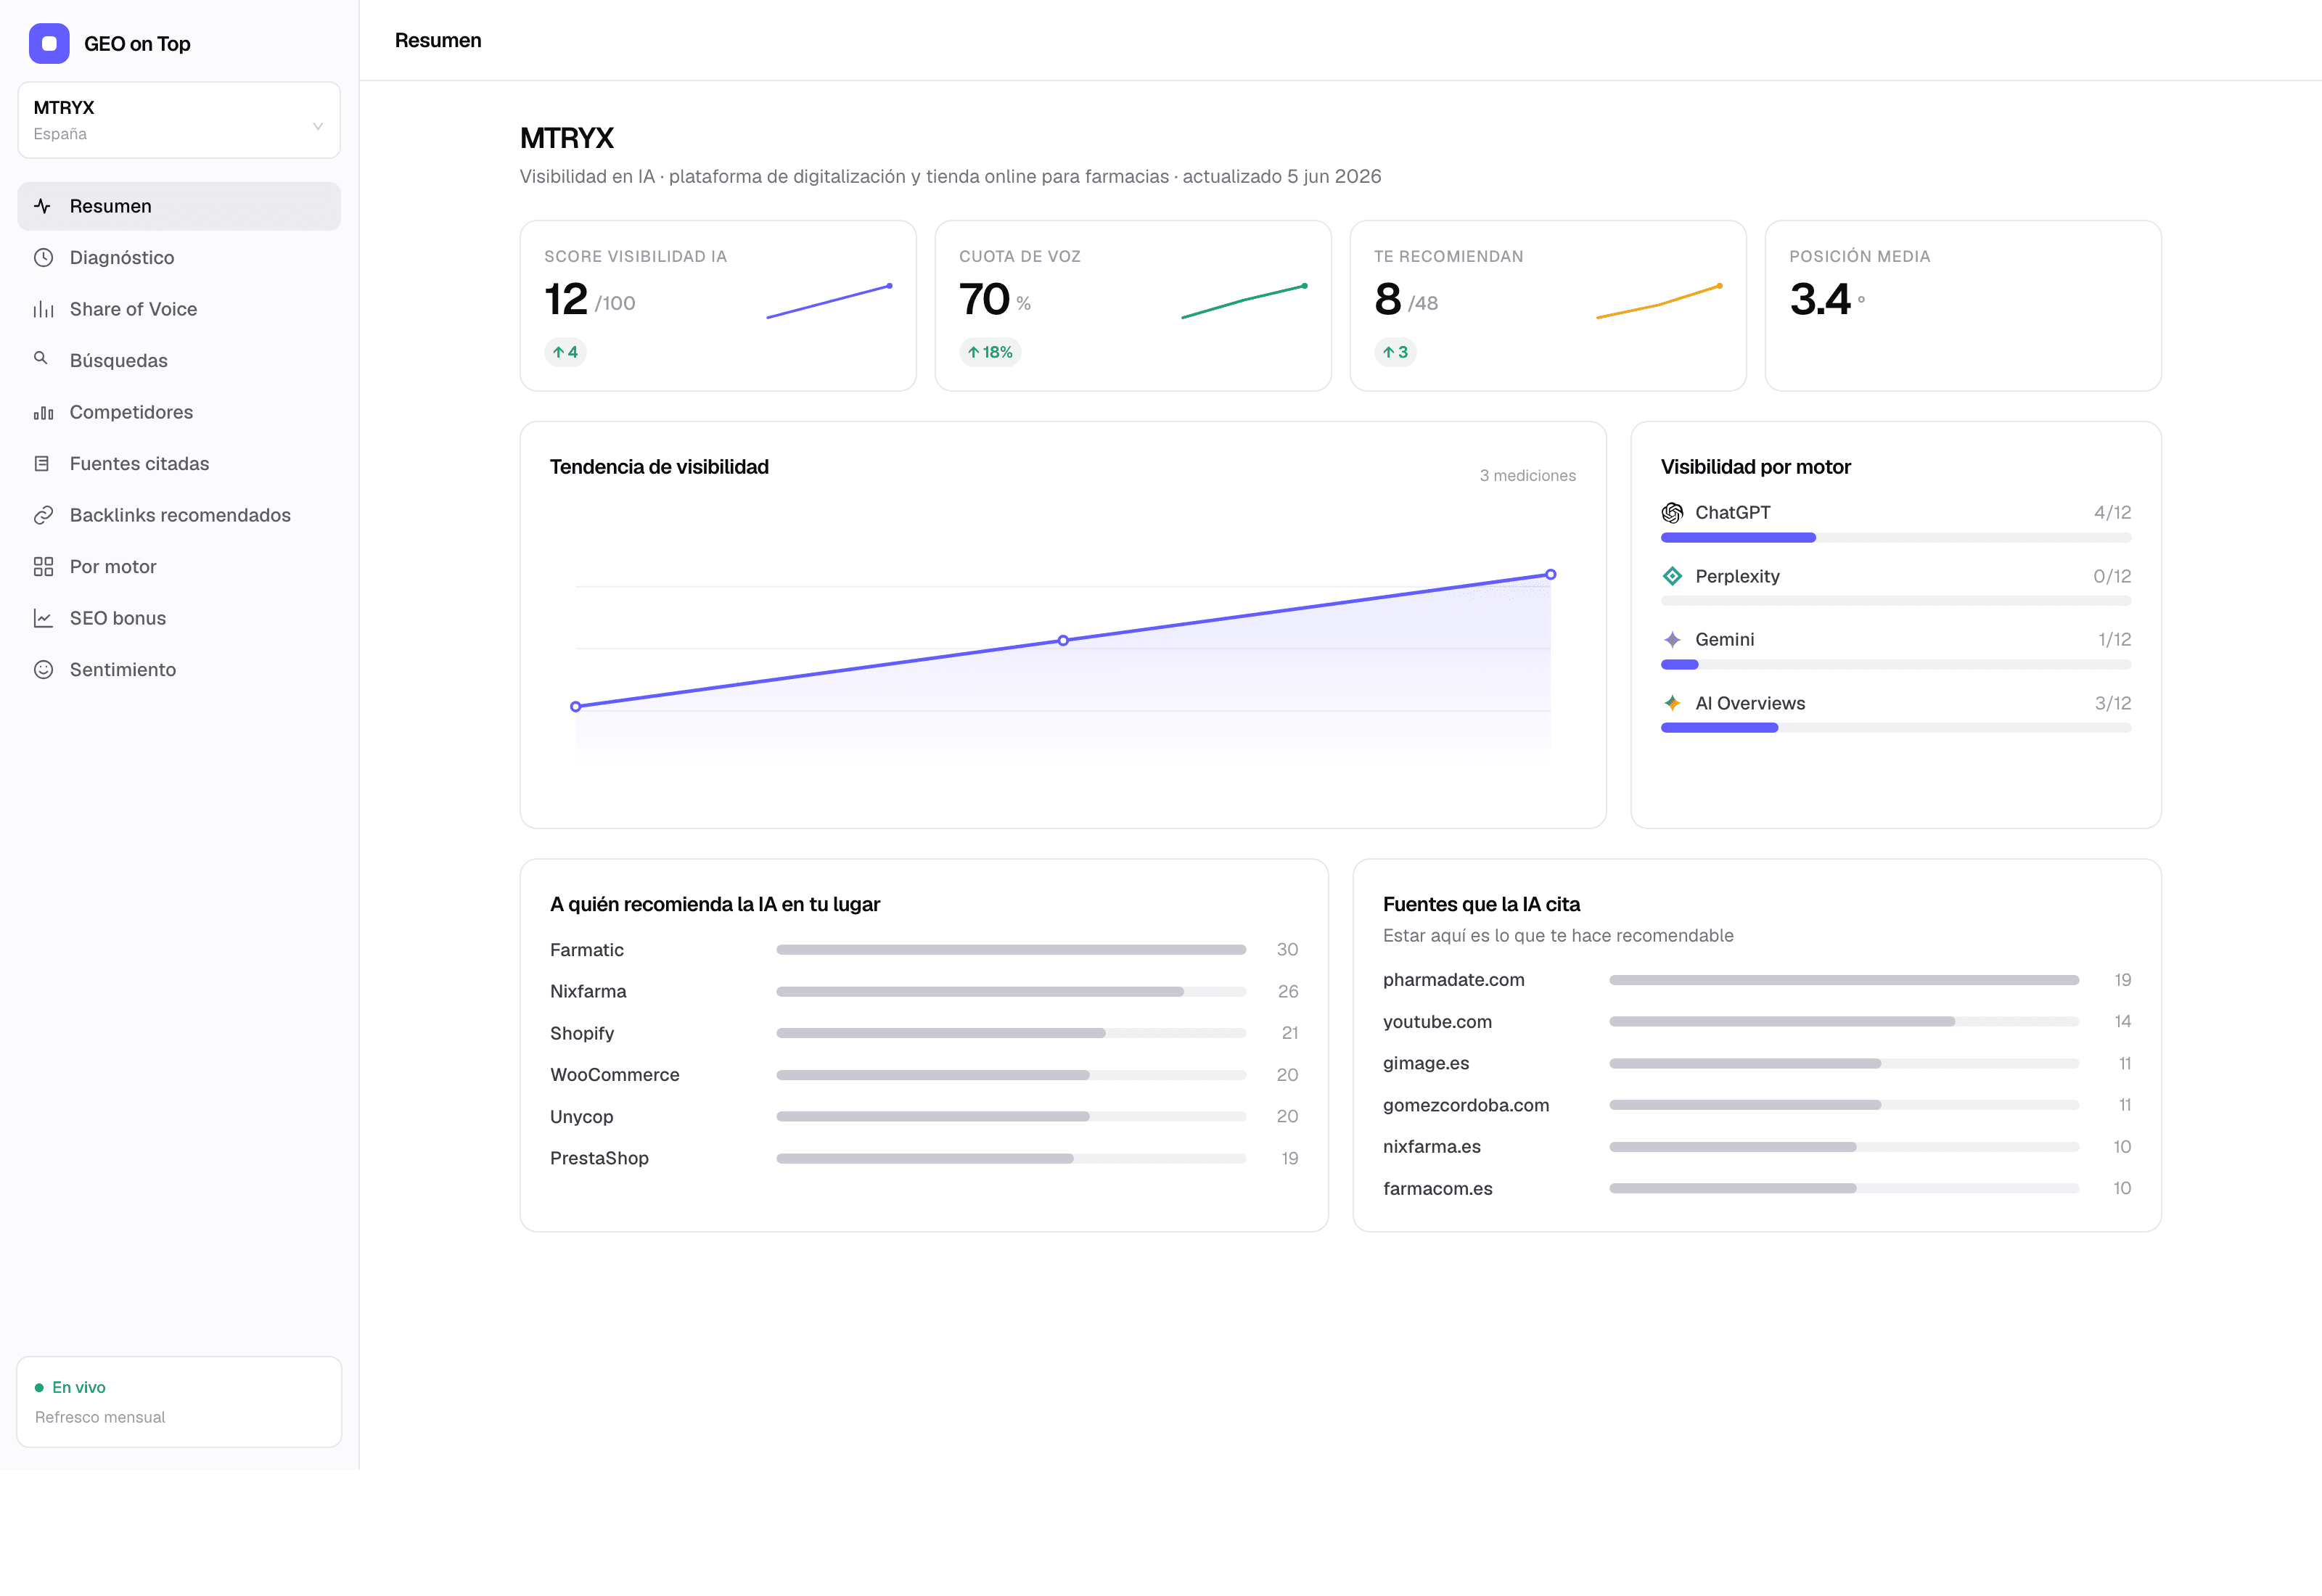Click the Cuota de Voz green sparkline
2322x1596 pixels.
tap(1244, 301)
